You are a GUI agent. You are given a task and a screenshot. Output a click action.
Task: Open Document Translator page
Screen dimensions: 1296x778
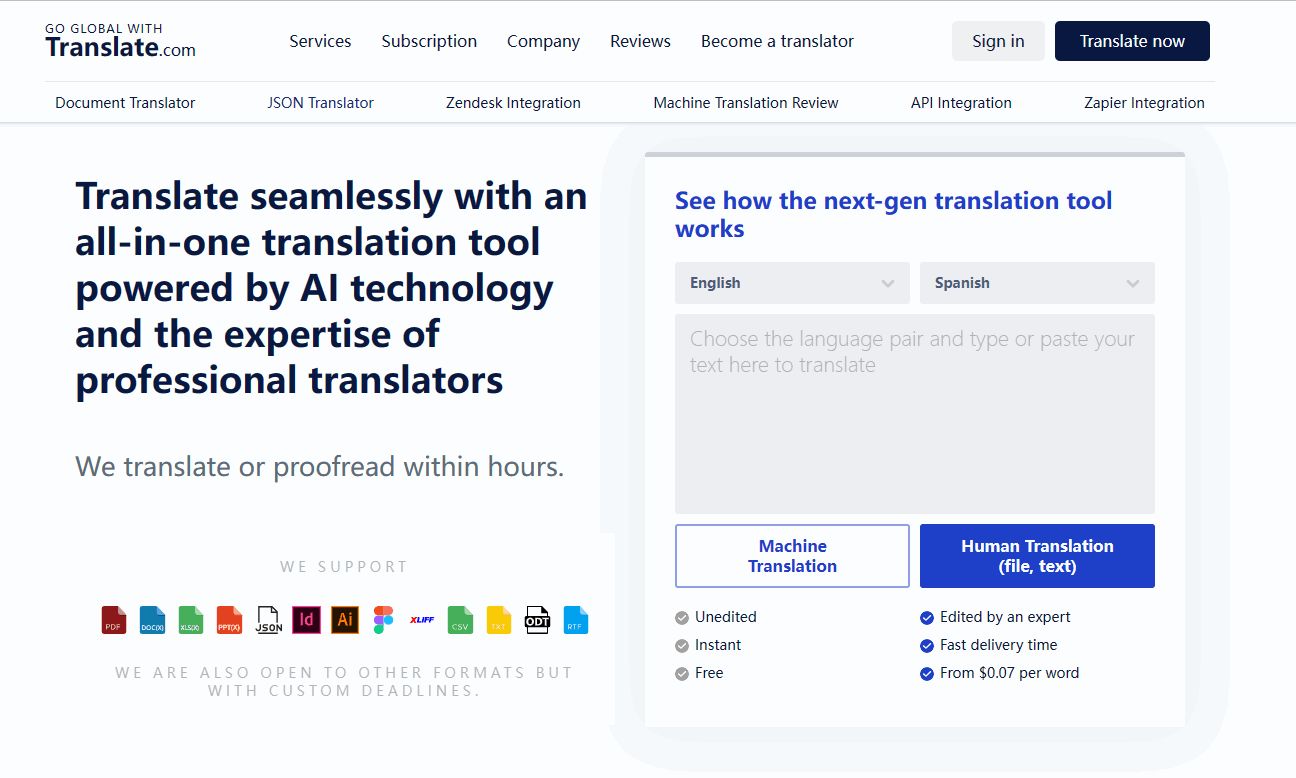pos(125,103)
